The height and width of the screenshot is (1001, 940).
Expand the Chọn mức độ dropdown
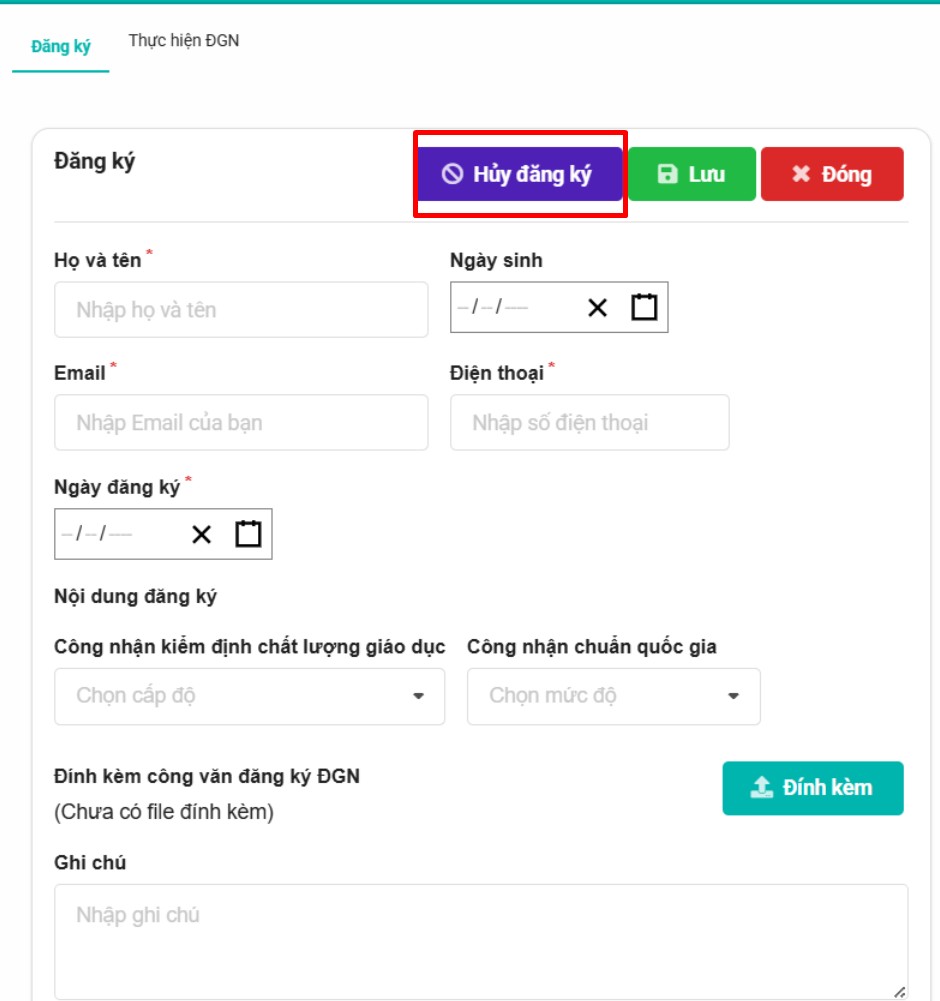(613, 696)
